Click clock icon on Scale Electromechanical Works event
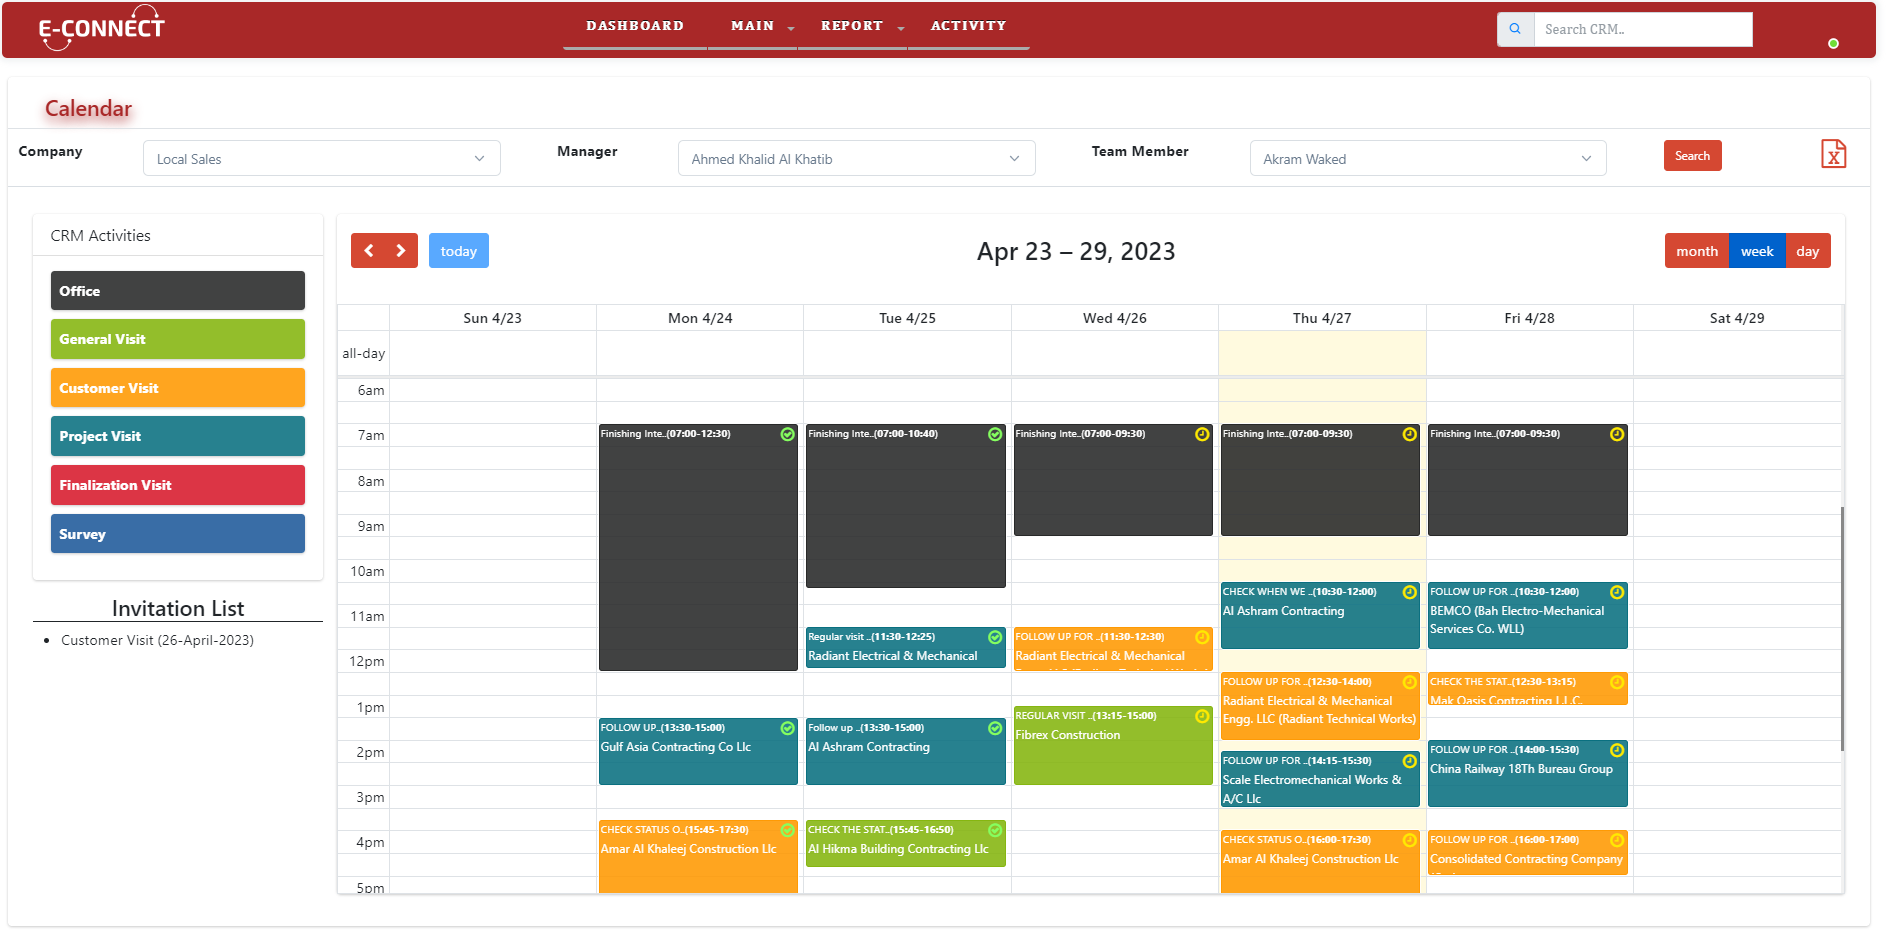This screenshot has width=1899, height=949. 1410,761
